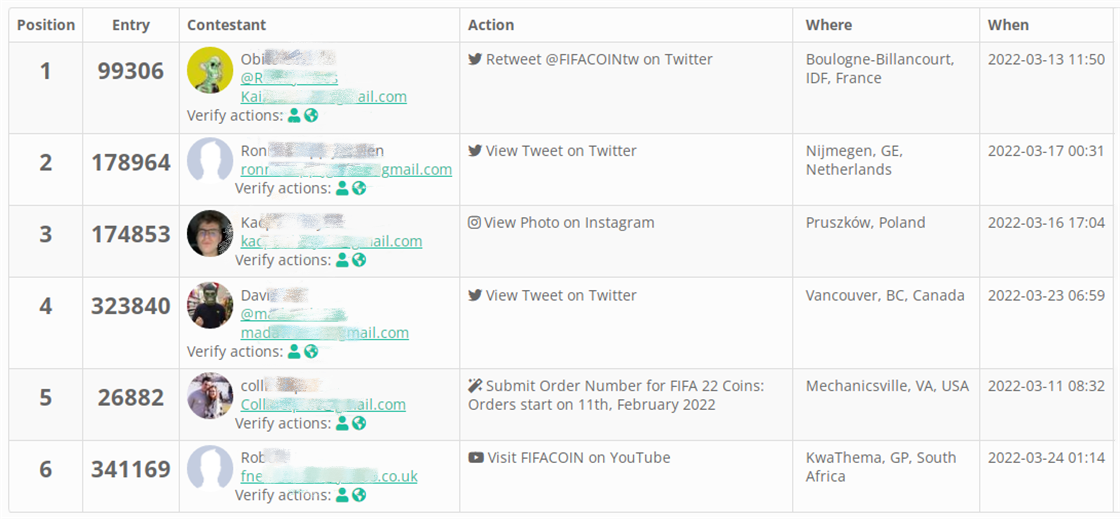Click the Position column header
Screen dimensions: 1120x519
(x=46, y=25)
